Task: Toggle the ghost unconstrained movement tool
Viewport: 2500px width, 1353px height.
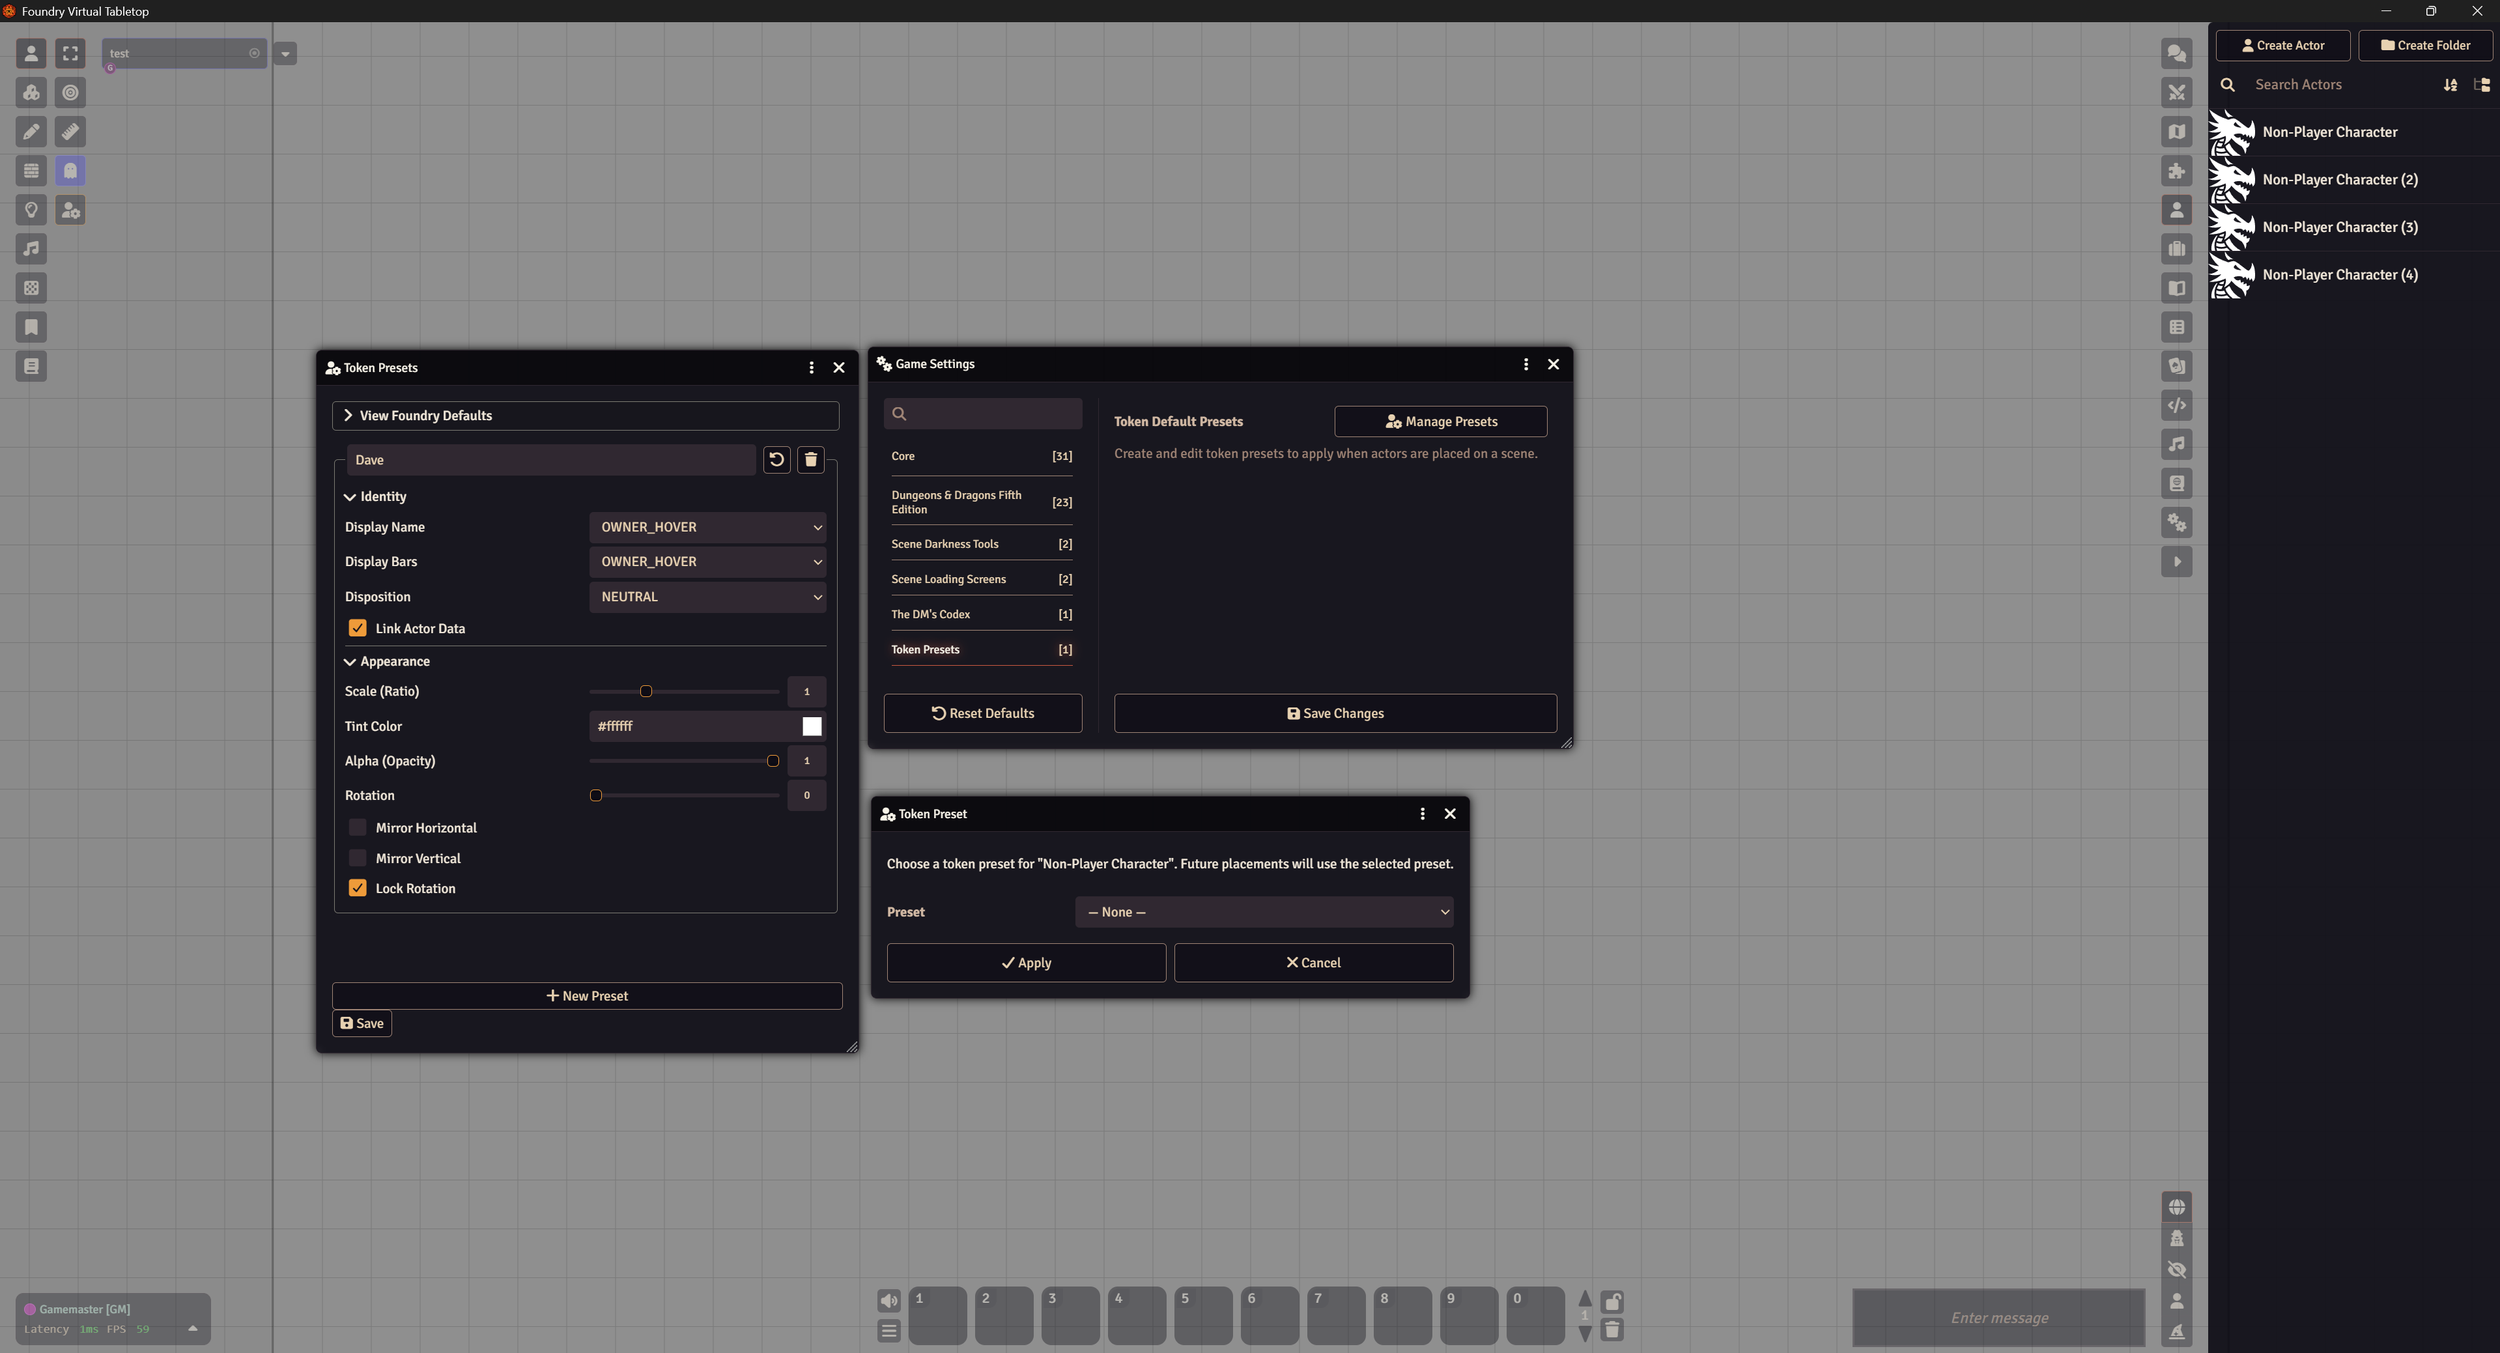Action: (x=70, y=170)
